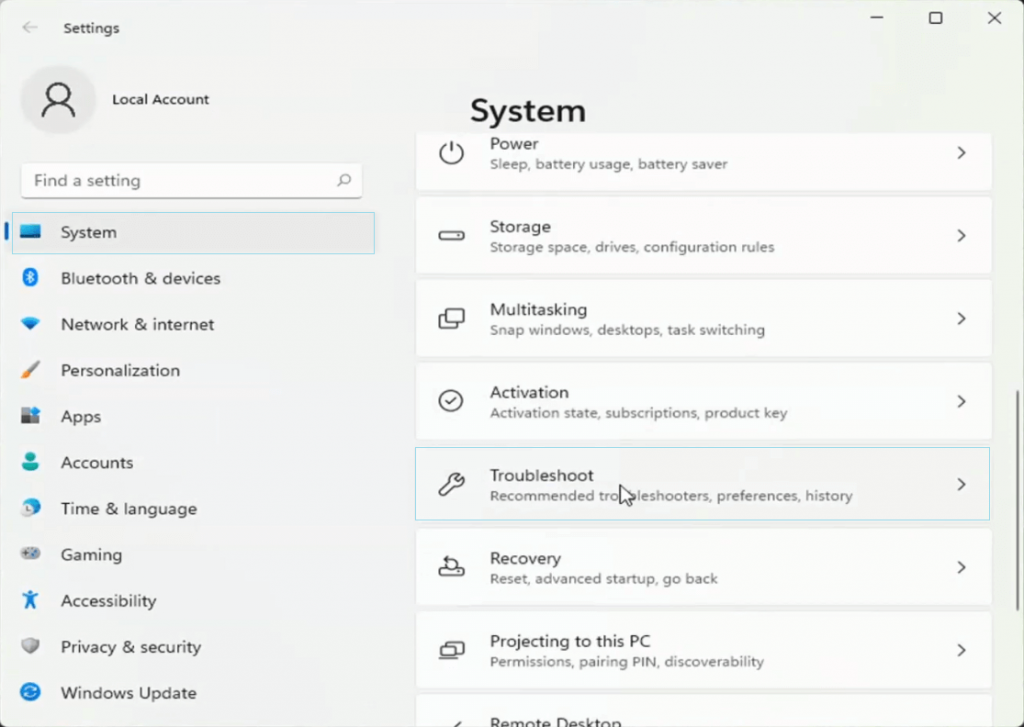Click the Activation checkmark icon

(x=451, y=401)
